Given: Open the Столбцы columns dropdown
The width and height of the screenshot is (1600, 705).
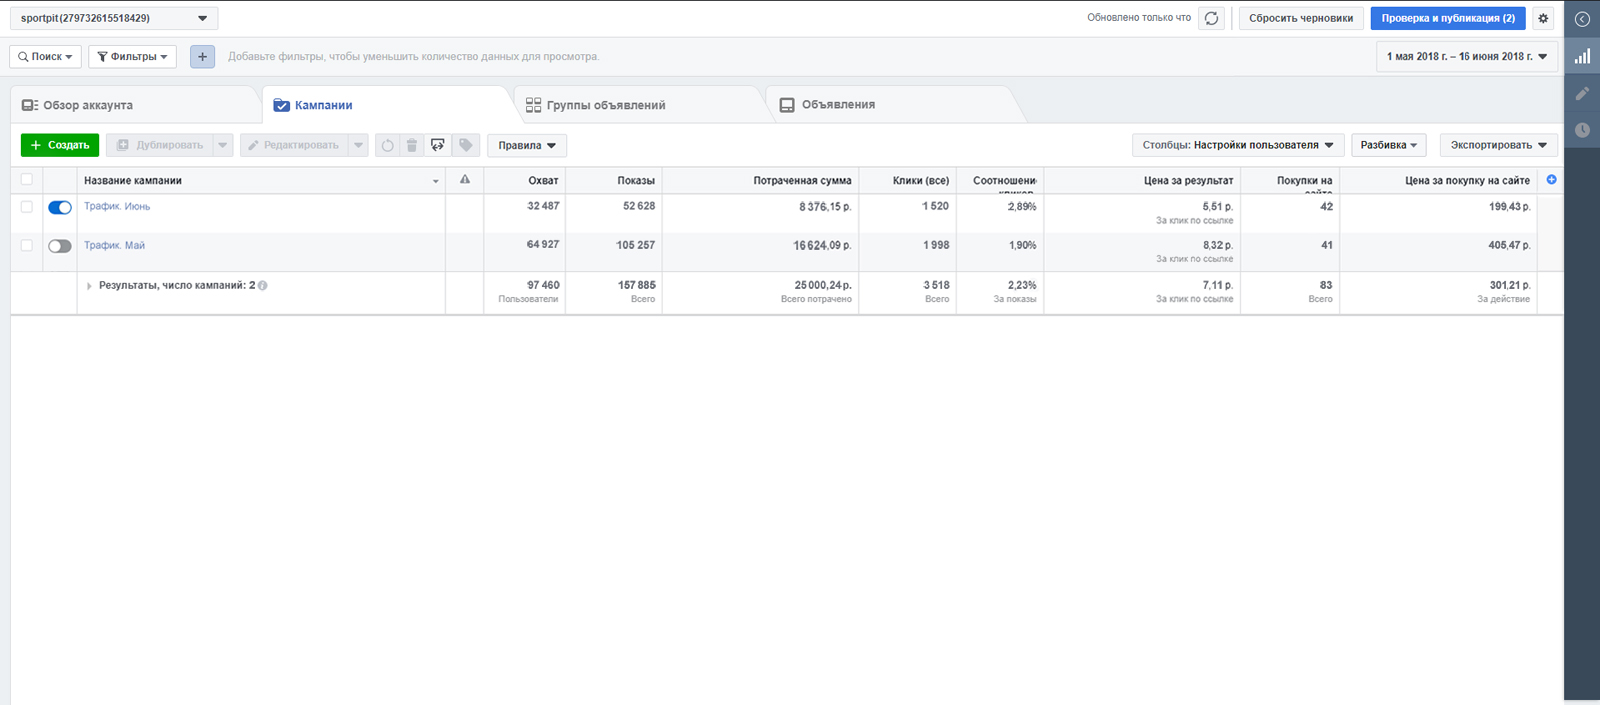Looking at the screenshot, I should point(1237,145).
